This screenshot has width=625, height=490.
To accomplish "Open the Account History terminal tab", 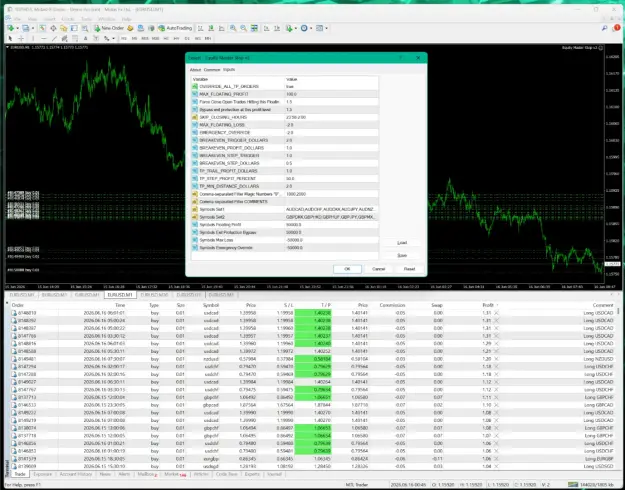I will [76, 474].
